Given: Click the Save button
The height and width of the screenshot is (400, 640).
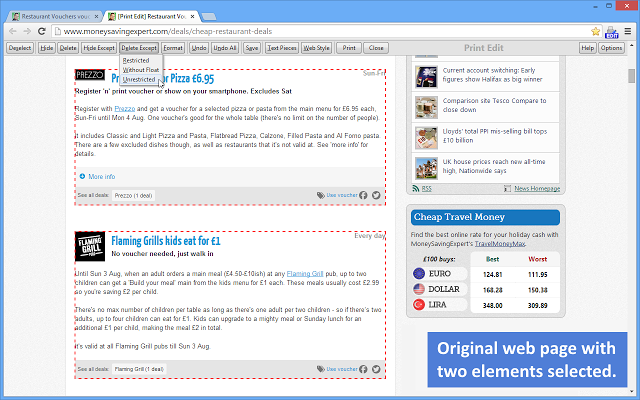Looking at the screenshot, I should [x=252, y=48].
